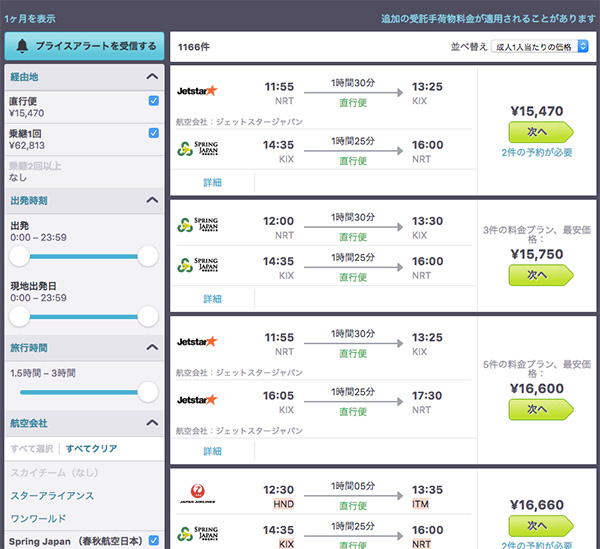Toggle the Spring Japan airline checkbox
The height and width of the screenshot is (549, 600).
(x=153, y=540)
